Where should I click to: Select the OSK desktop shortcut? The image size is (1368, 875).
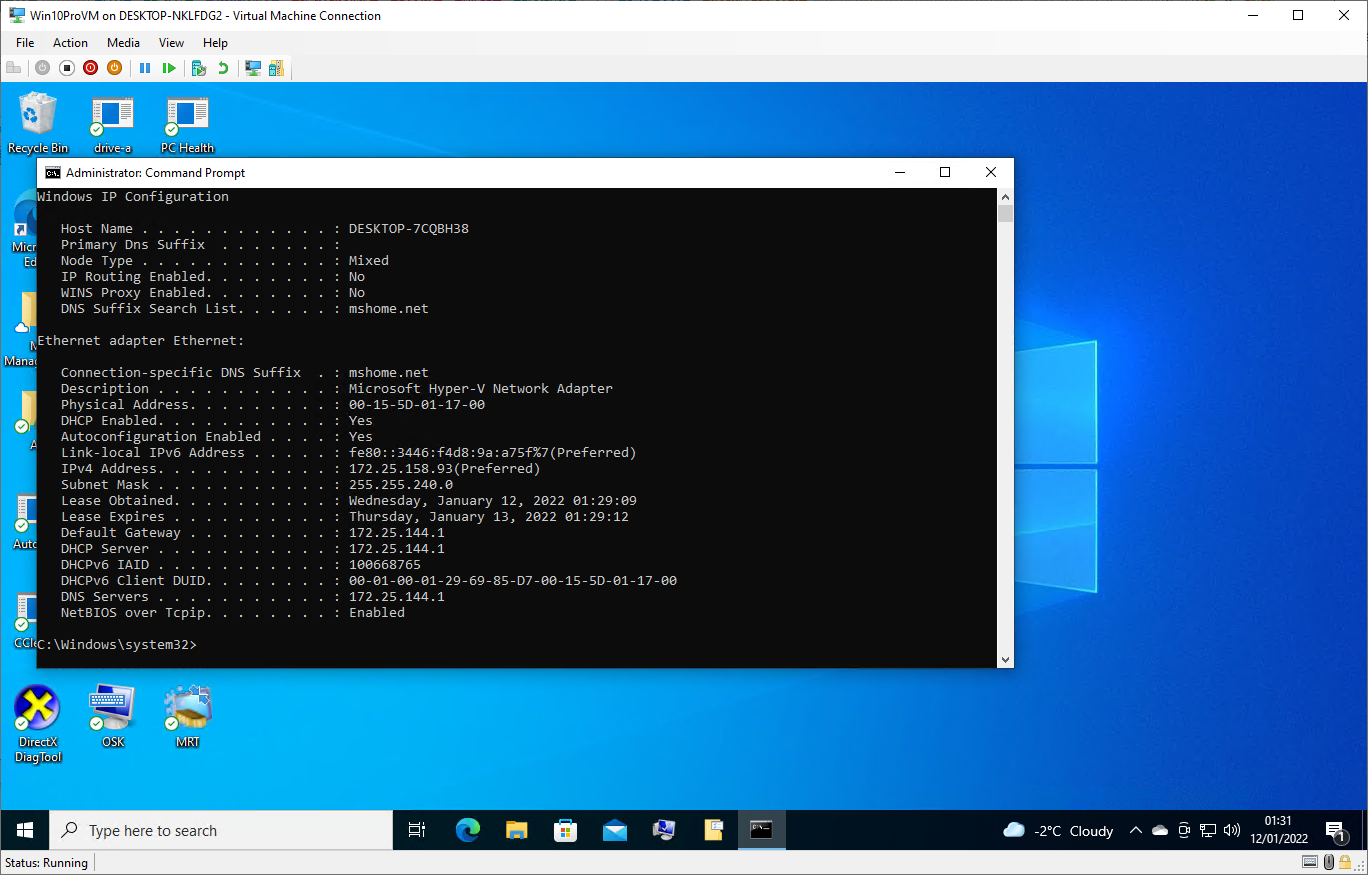point(113,716)
